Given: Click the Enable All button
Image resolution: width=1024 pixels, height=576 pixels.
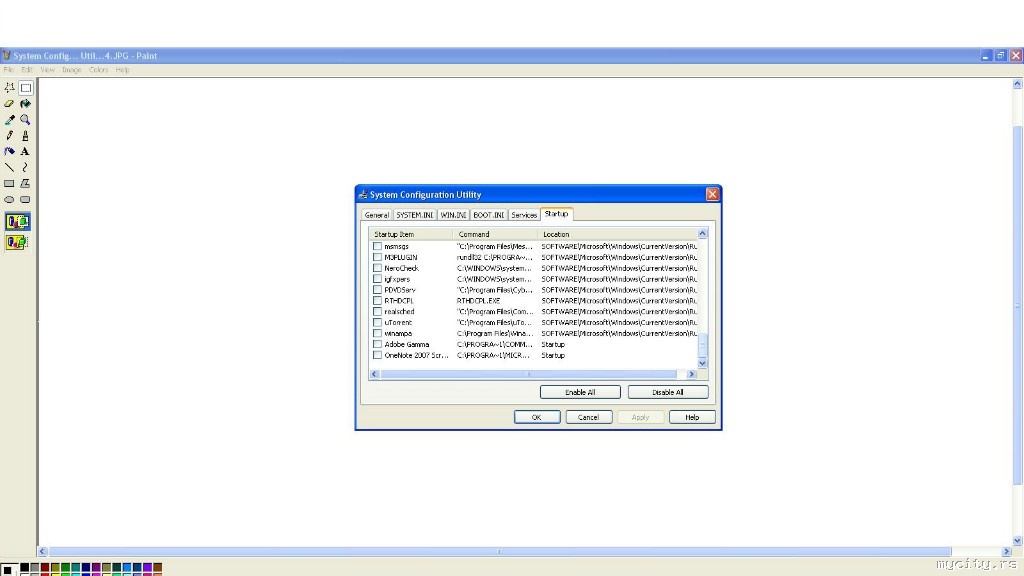Looking at the screenshot, I should tap(580, 392).
